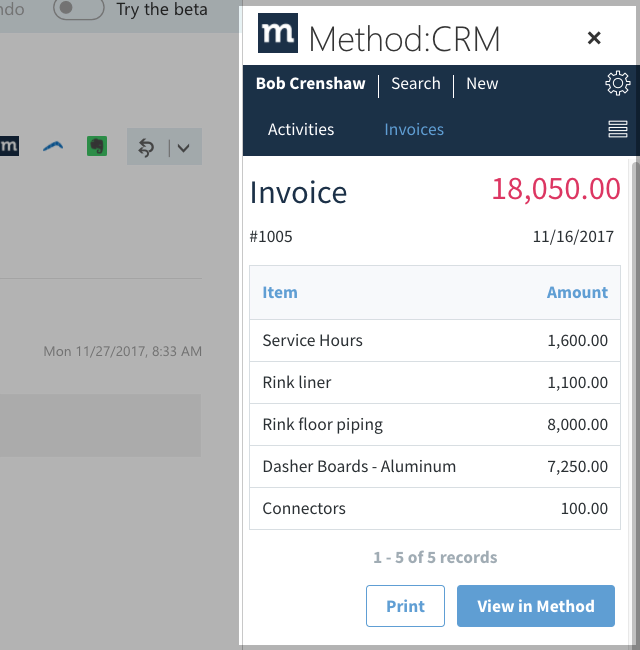
Task: Click the invoice date 11/16/2017
Action: pyautogui.click(x=573, y=237)
